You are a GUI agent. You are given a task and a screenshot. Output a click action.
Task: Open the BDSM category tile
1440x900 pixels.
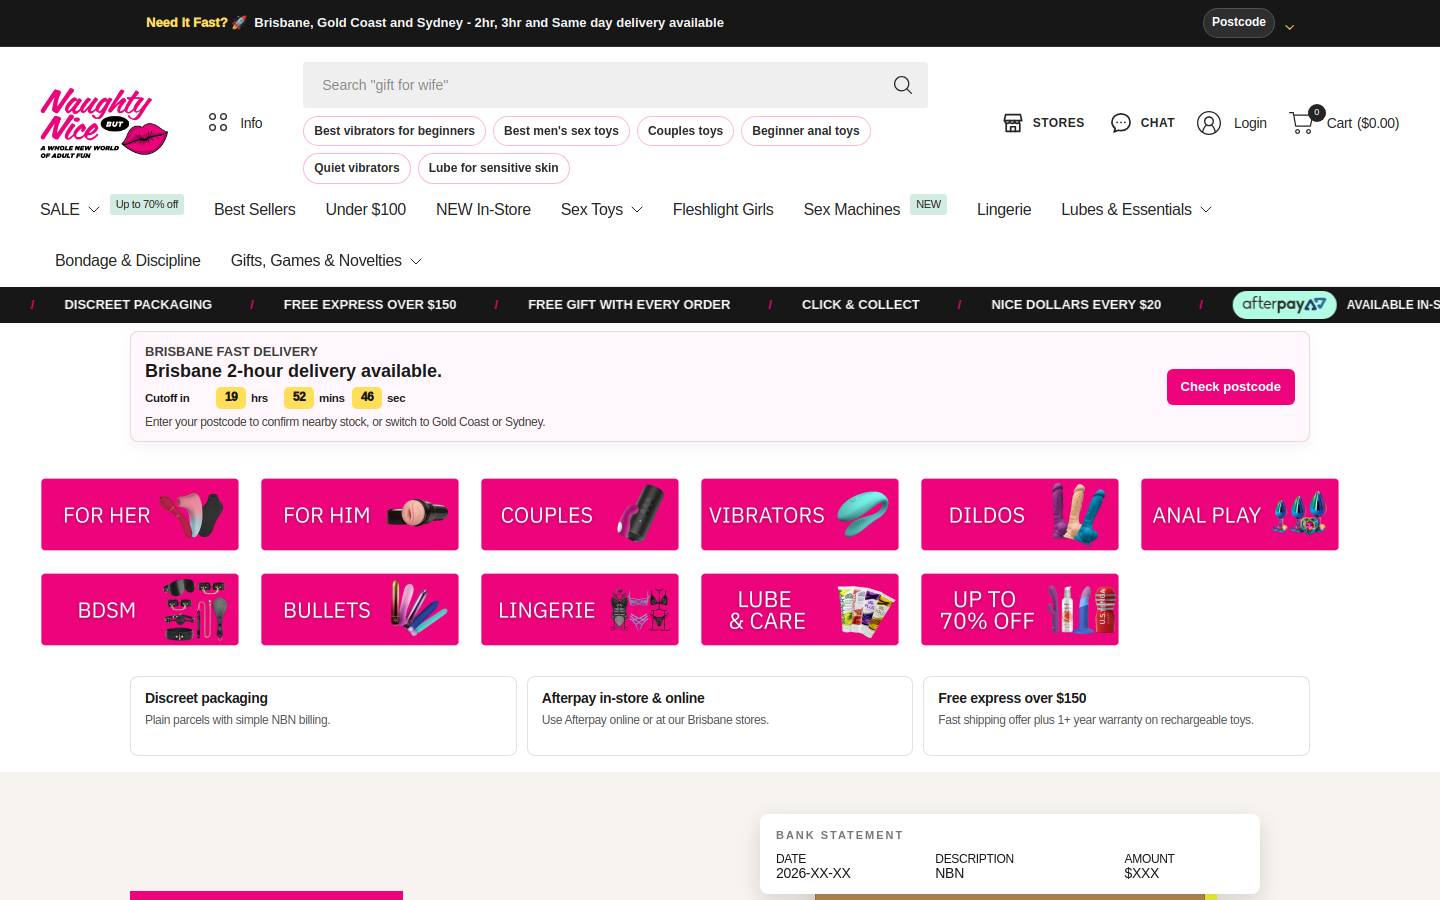[140, 609]
